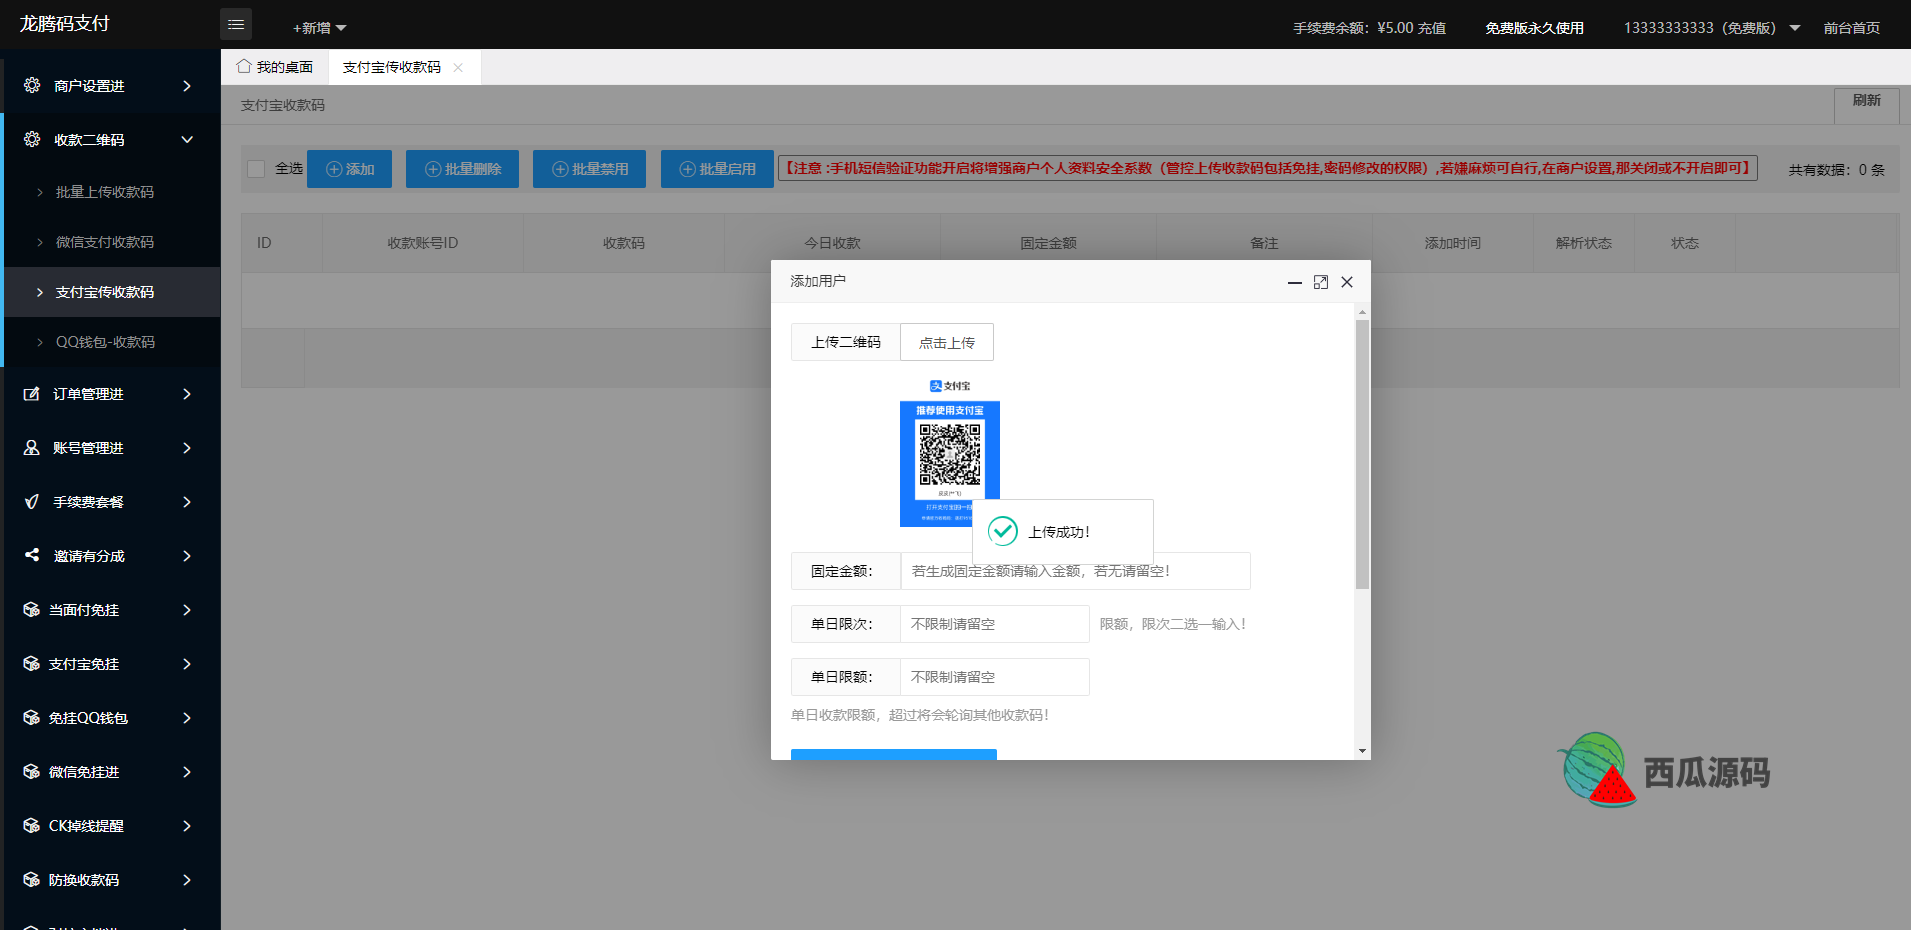1911x930 pixels.
Task: Click the scrollbar down arrow in dialog
Action: (1362, 751)
